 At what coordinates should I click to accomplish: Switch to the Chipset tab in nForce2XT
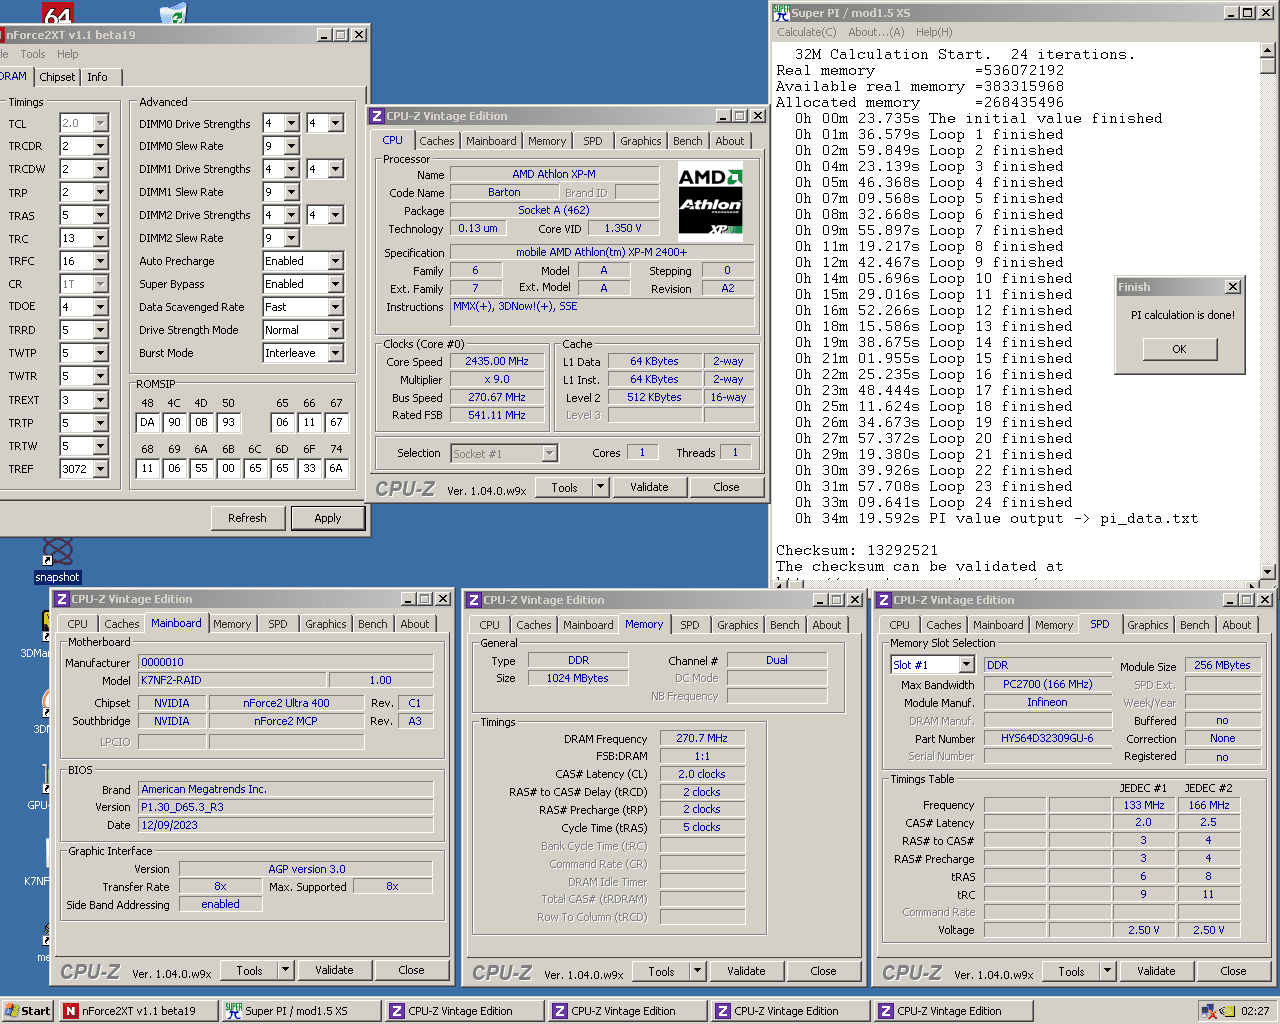tap(57, 77)
